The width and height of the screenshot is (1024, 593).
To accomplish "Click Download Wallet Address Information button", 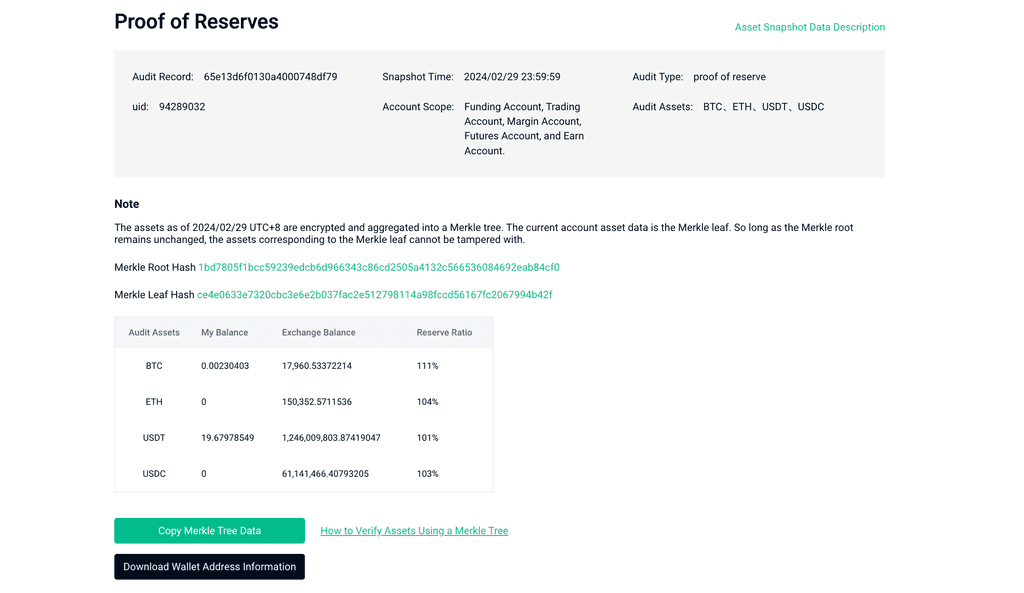I will coord(209,566).
